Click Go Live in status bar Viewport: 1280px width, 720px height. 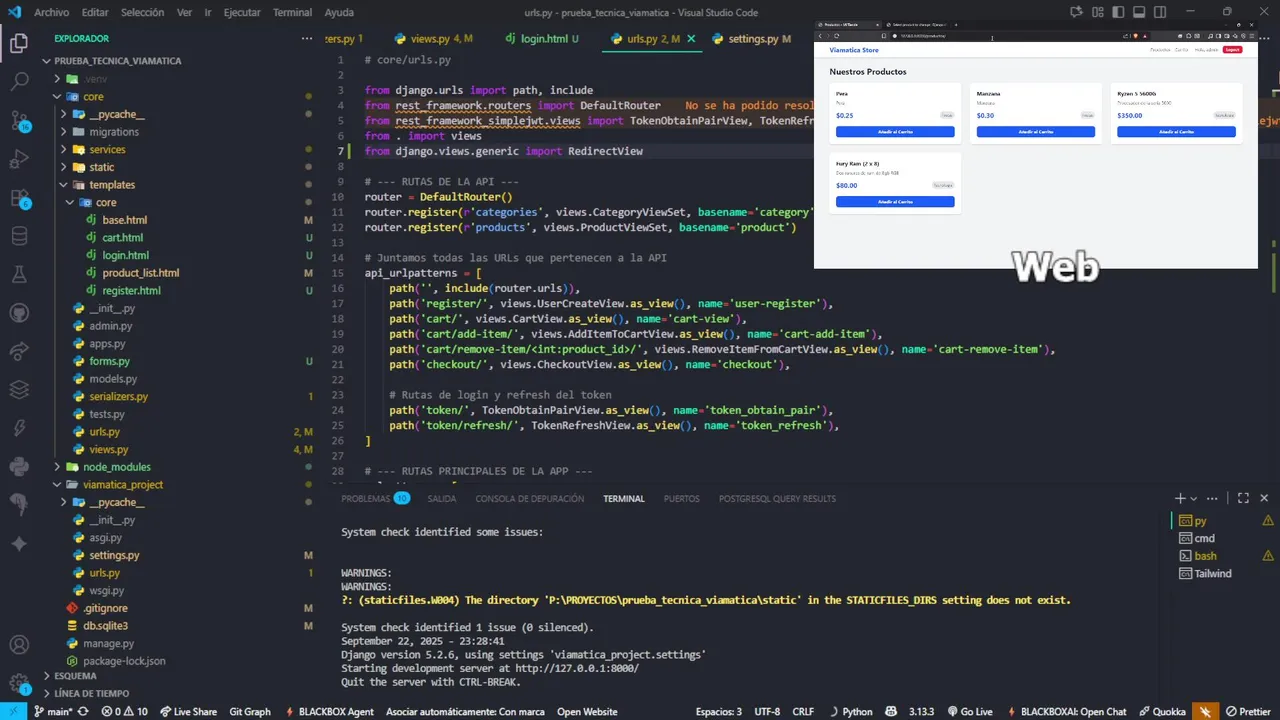coord(970,711)
